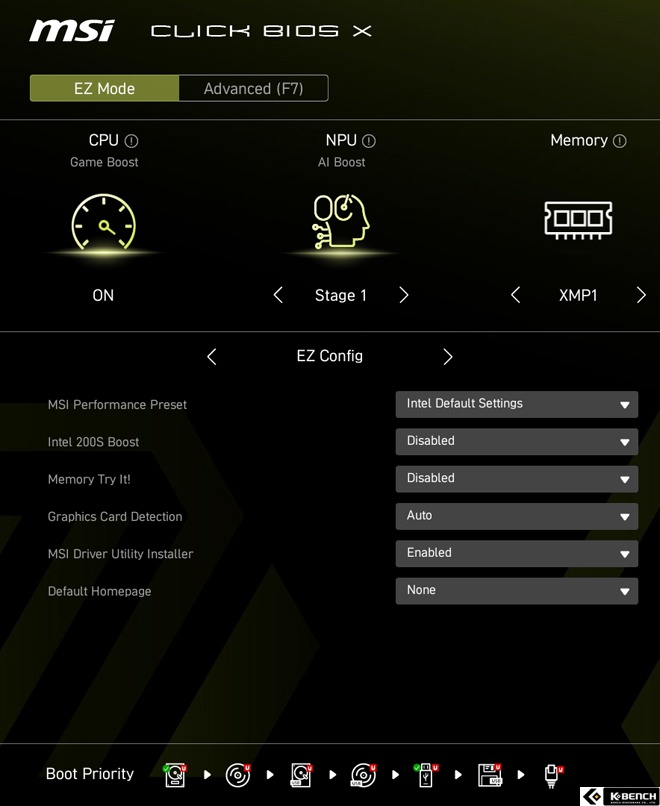The width and height of the screenshot is (660, 806).
Task: Click the AI Boost subtitle
Action: tap(341, 162)
